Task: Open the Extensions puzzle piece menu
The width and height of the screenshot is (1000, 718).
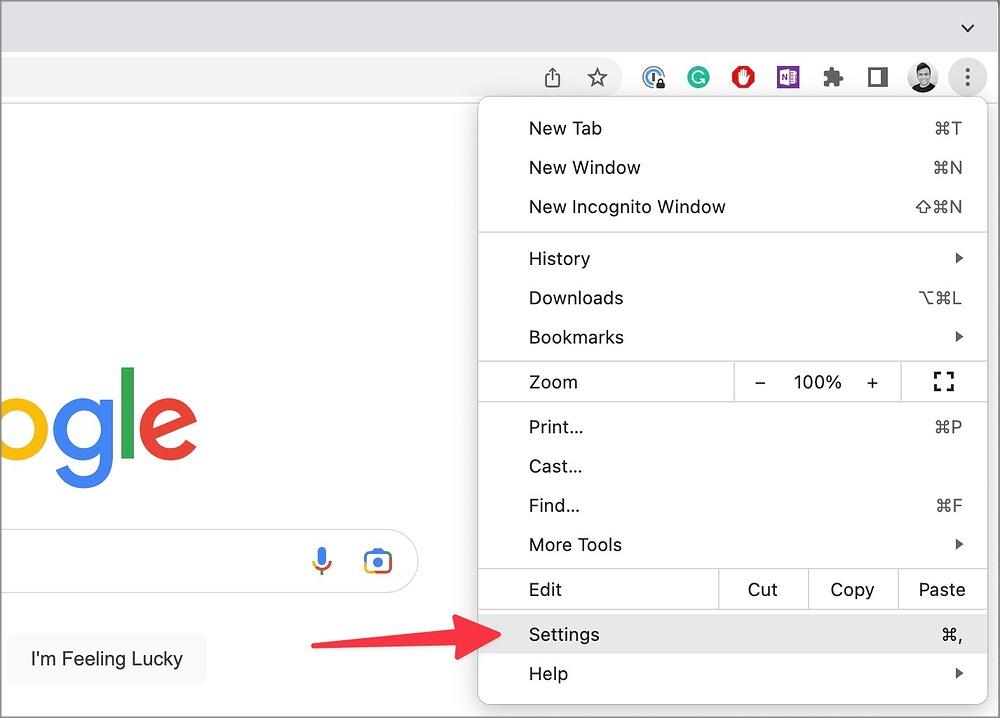Action: pos(833,78)
